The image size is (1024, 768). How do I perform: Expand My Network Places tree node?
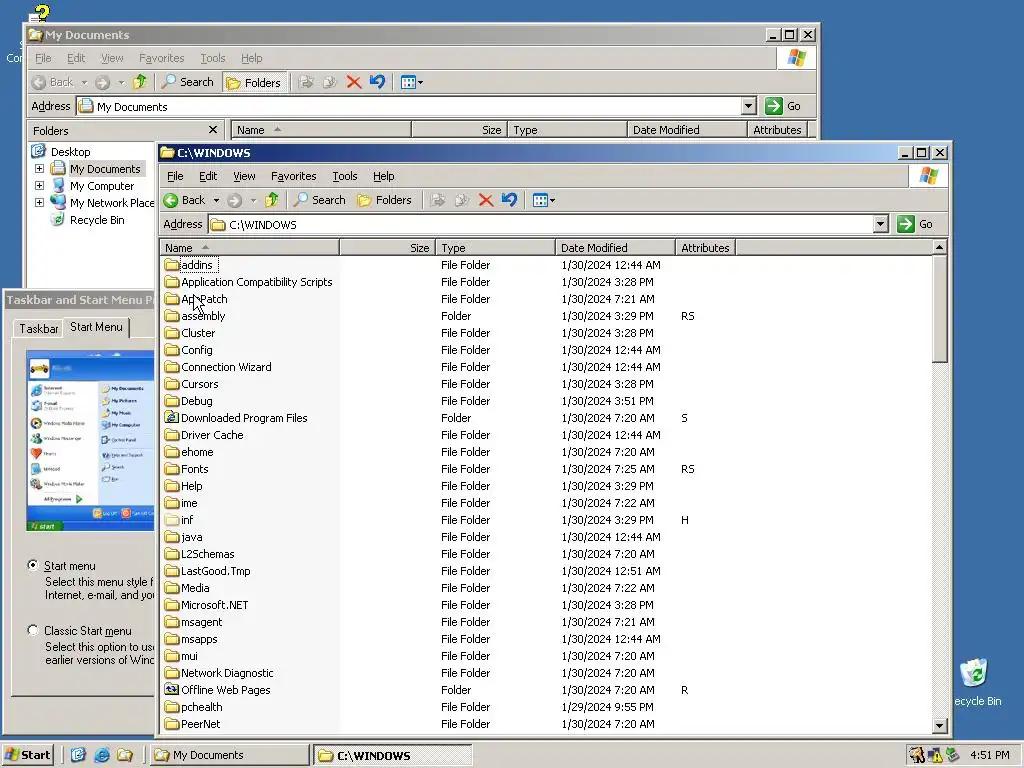(x=39, y=202)
